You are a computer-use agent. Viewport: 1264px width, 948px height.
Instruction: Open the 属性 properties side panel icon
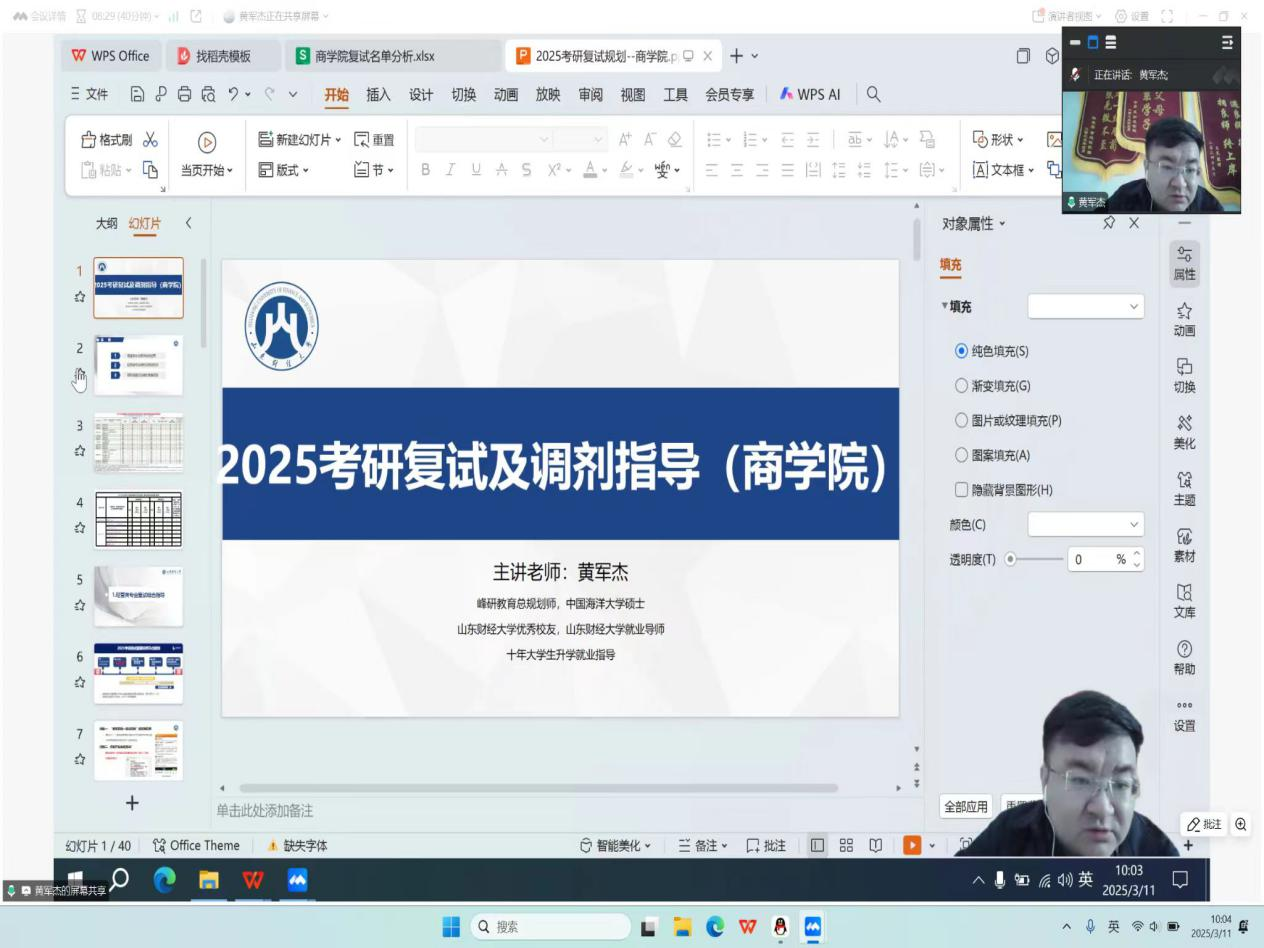pos(1185,264)
